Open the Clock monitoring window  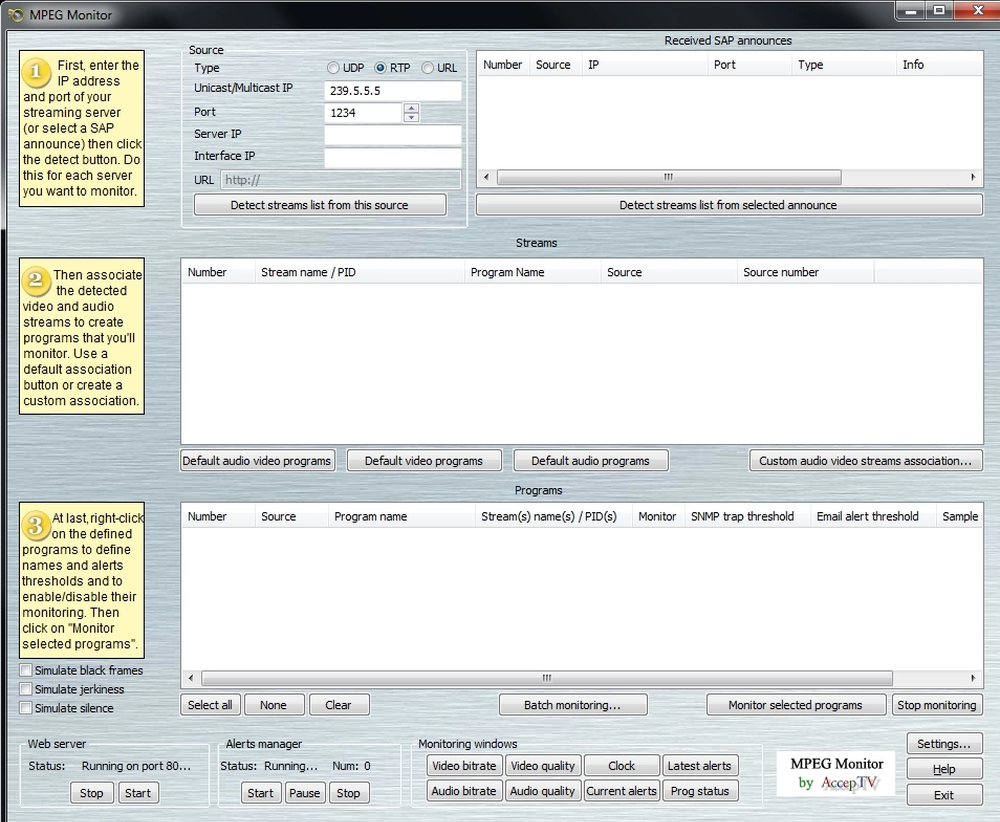click(622, 765)
